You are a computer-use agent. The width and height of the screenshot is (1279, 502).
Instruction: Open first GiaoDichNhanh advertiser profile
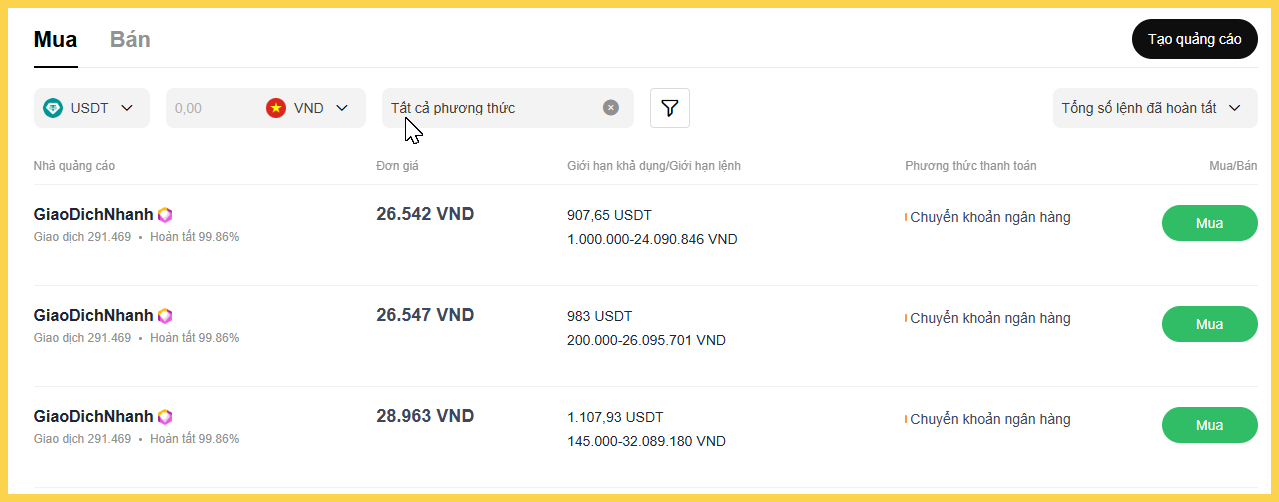(94, 215)
